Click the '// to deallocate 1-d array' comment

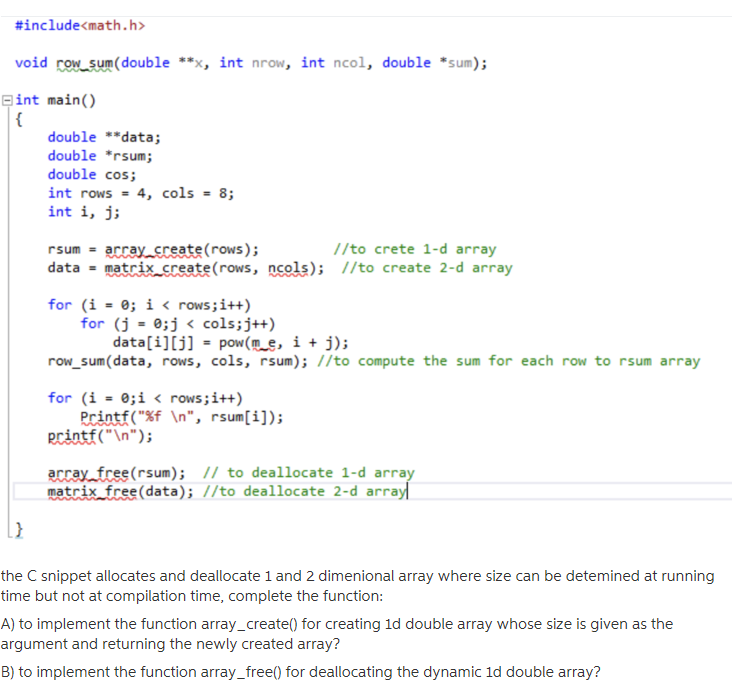309,473
